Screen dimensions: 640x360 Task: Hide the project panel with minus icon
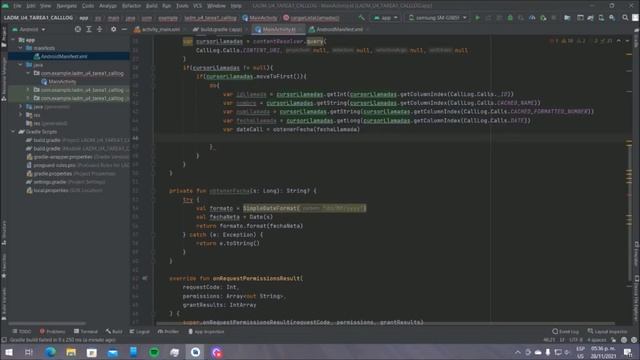pyautogui.click(x=124, y=29)
